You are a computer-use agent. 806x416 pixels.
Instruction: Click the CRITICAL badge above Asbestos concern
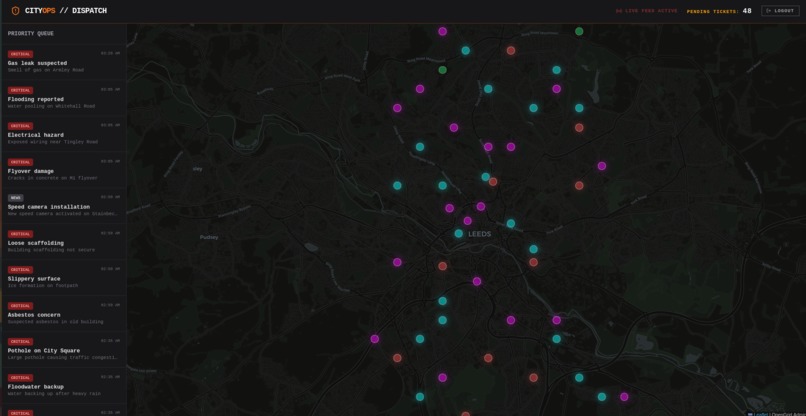coord(21,306)
